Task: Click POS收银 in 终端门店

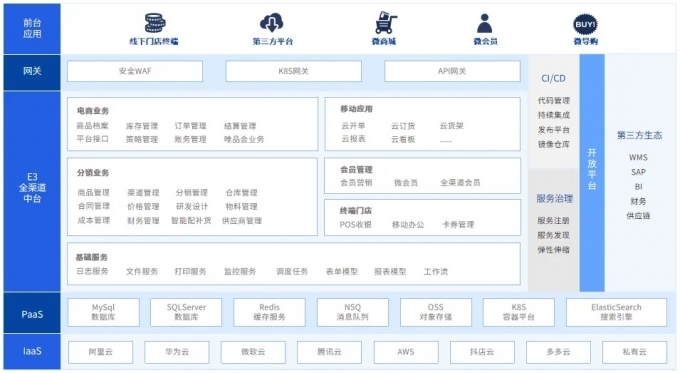Action: point(356,225)
